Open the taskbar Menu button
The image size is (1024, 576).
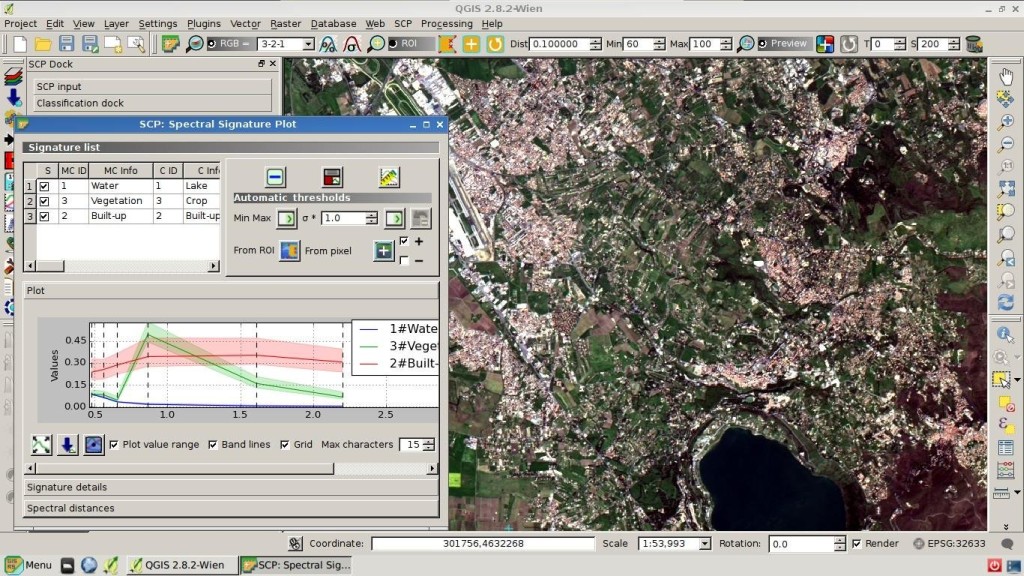coord(29,566)
